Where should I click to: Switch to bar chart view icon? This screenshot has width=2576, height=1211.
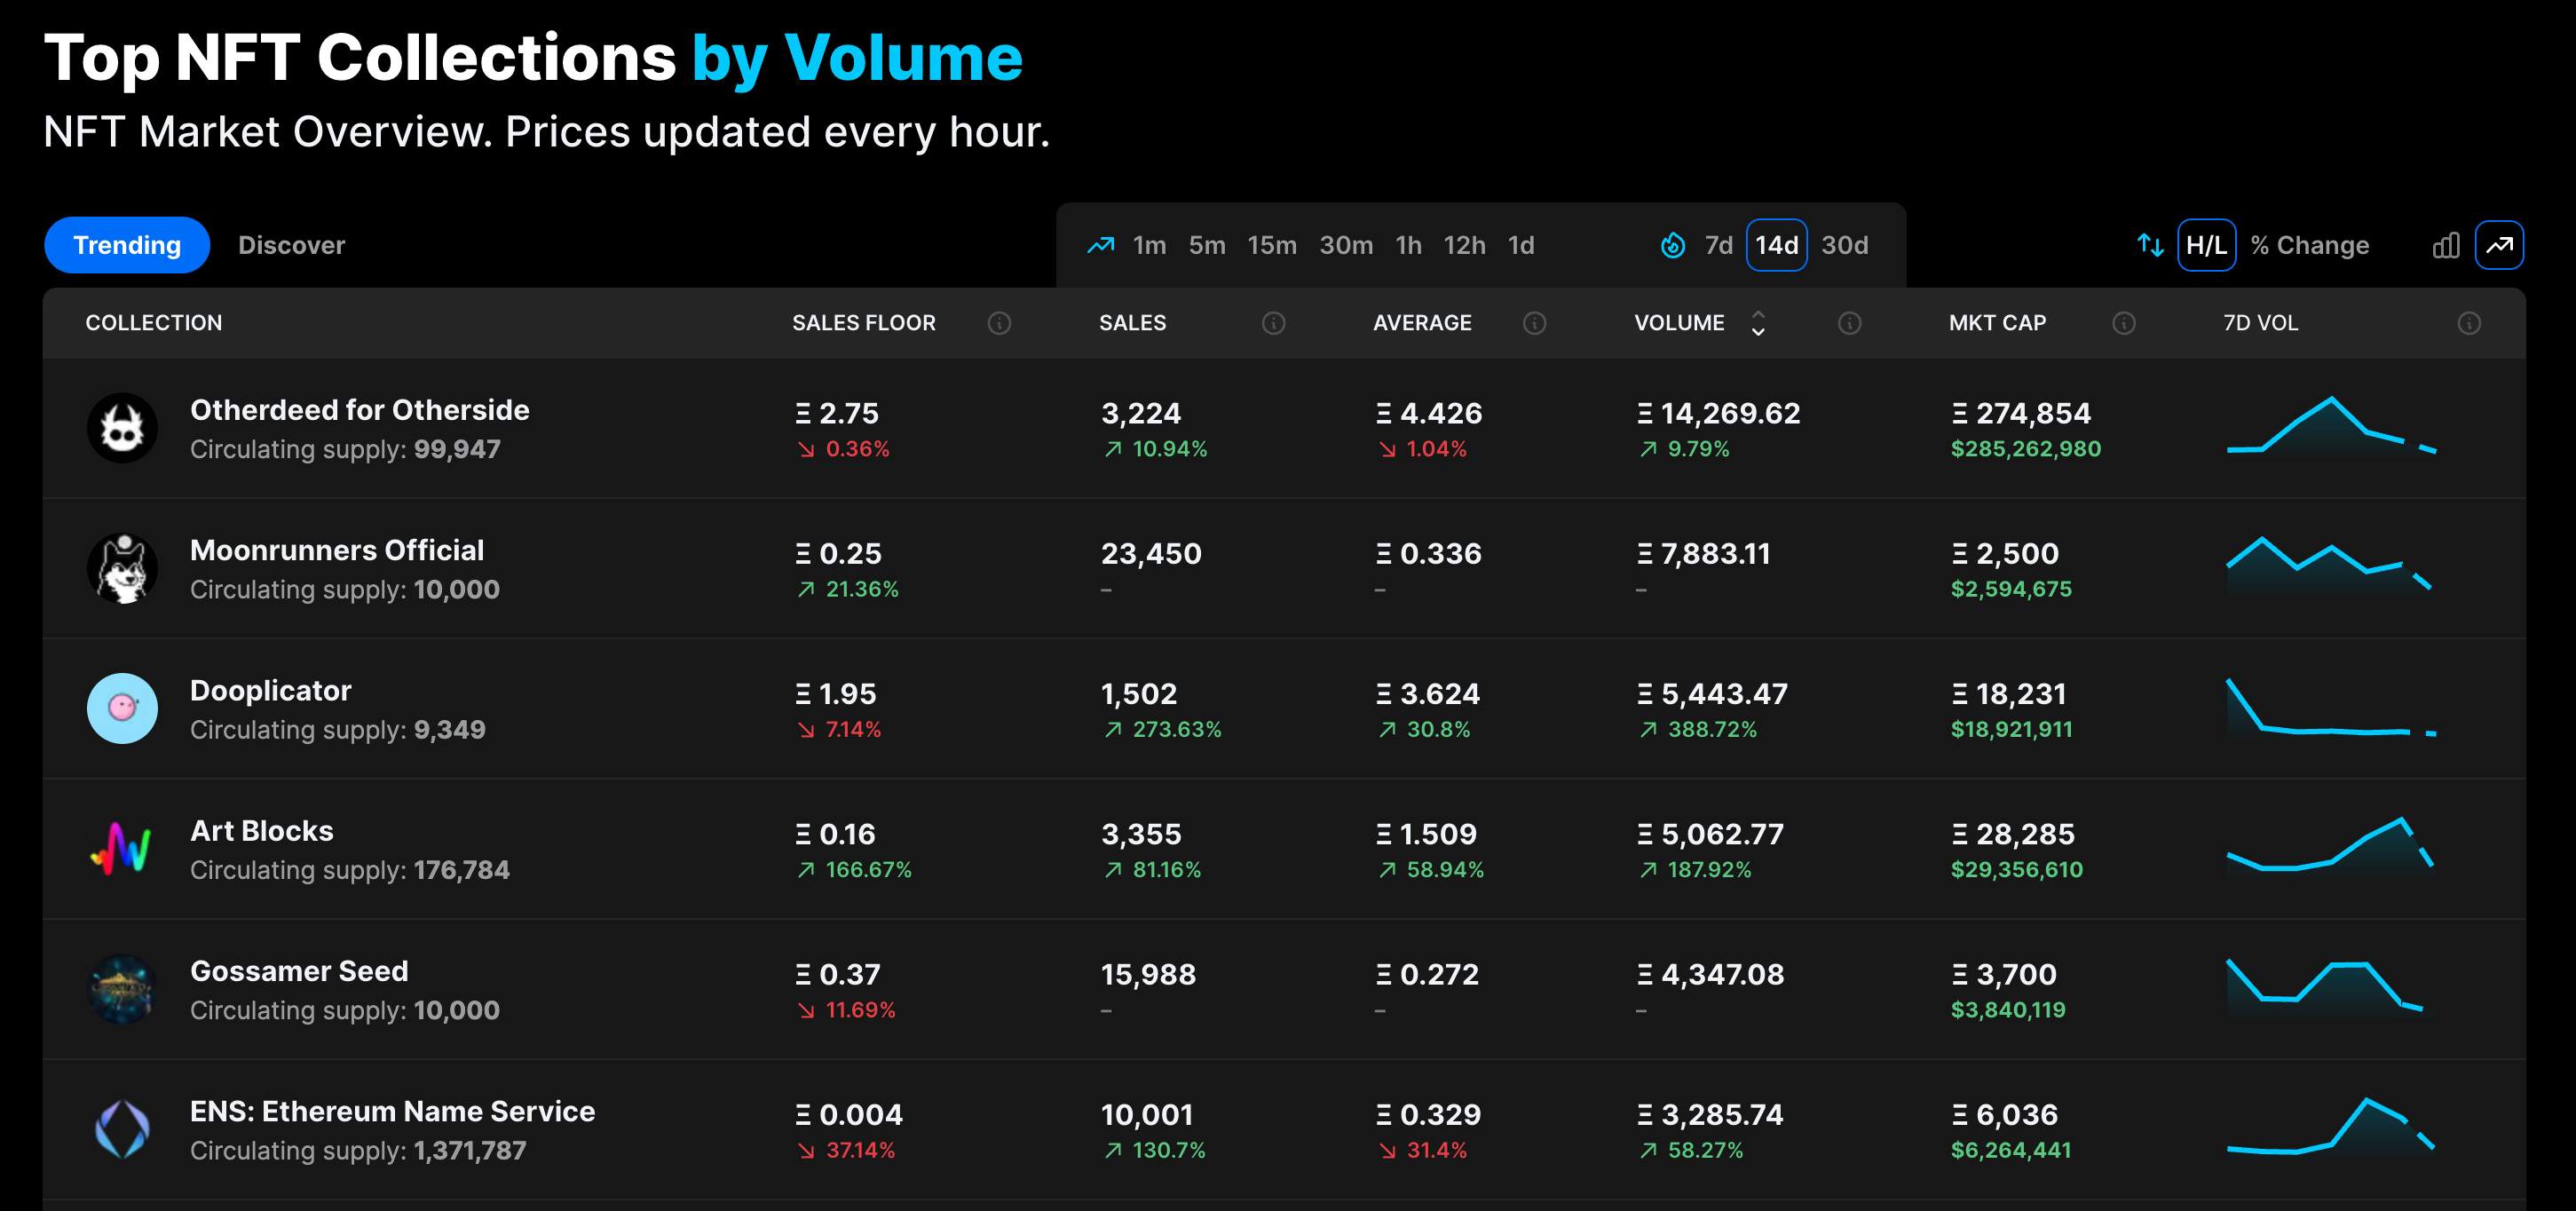pyautogui.click(x=2446, y=245)
